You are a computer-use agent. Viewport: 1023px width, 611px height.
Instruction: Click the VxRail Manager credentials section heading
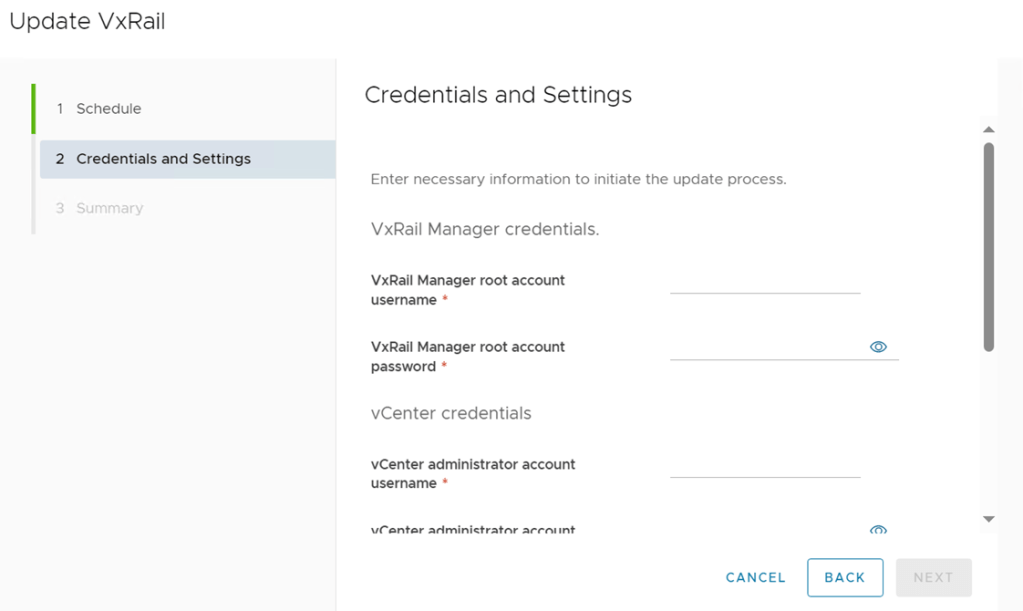click(485, 229)
